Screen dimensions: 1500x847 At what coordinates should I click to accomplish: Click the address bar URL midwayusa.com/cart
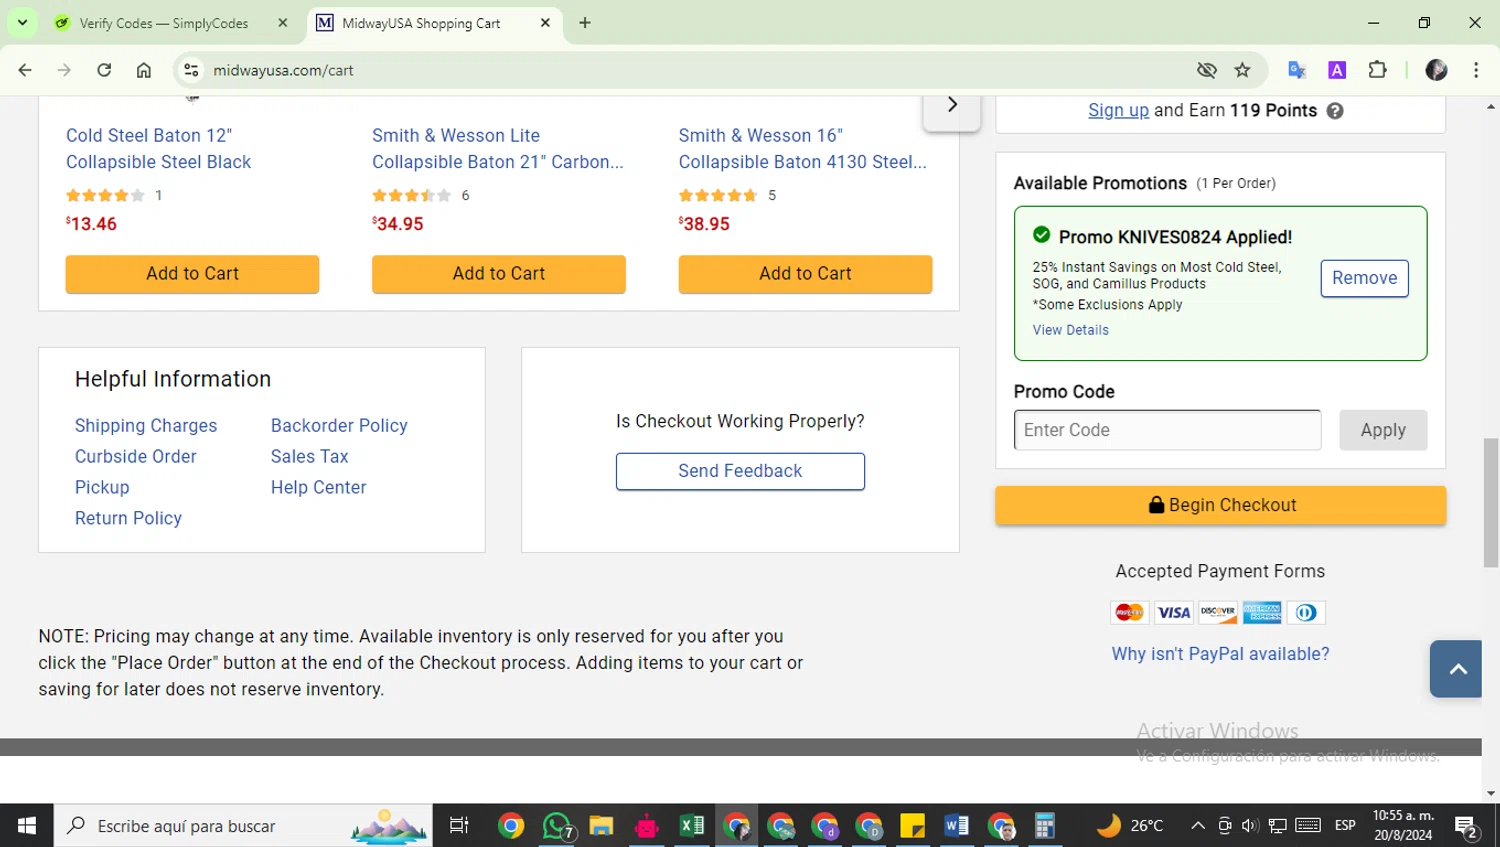283,70
